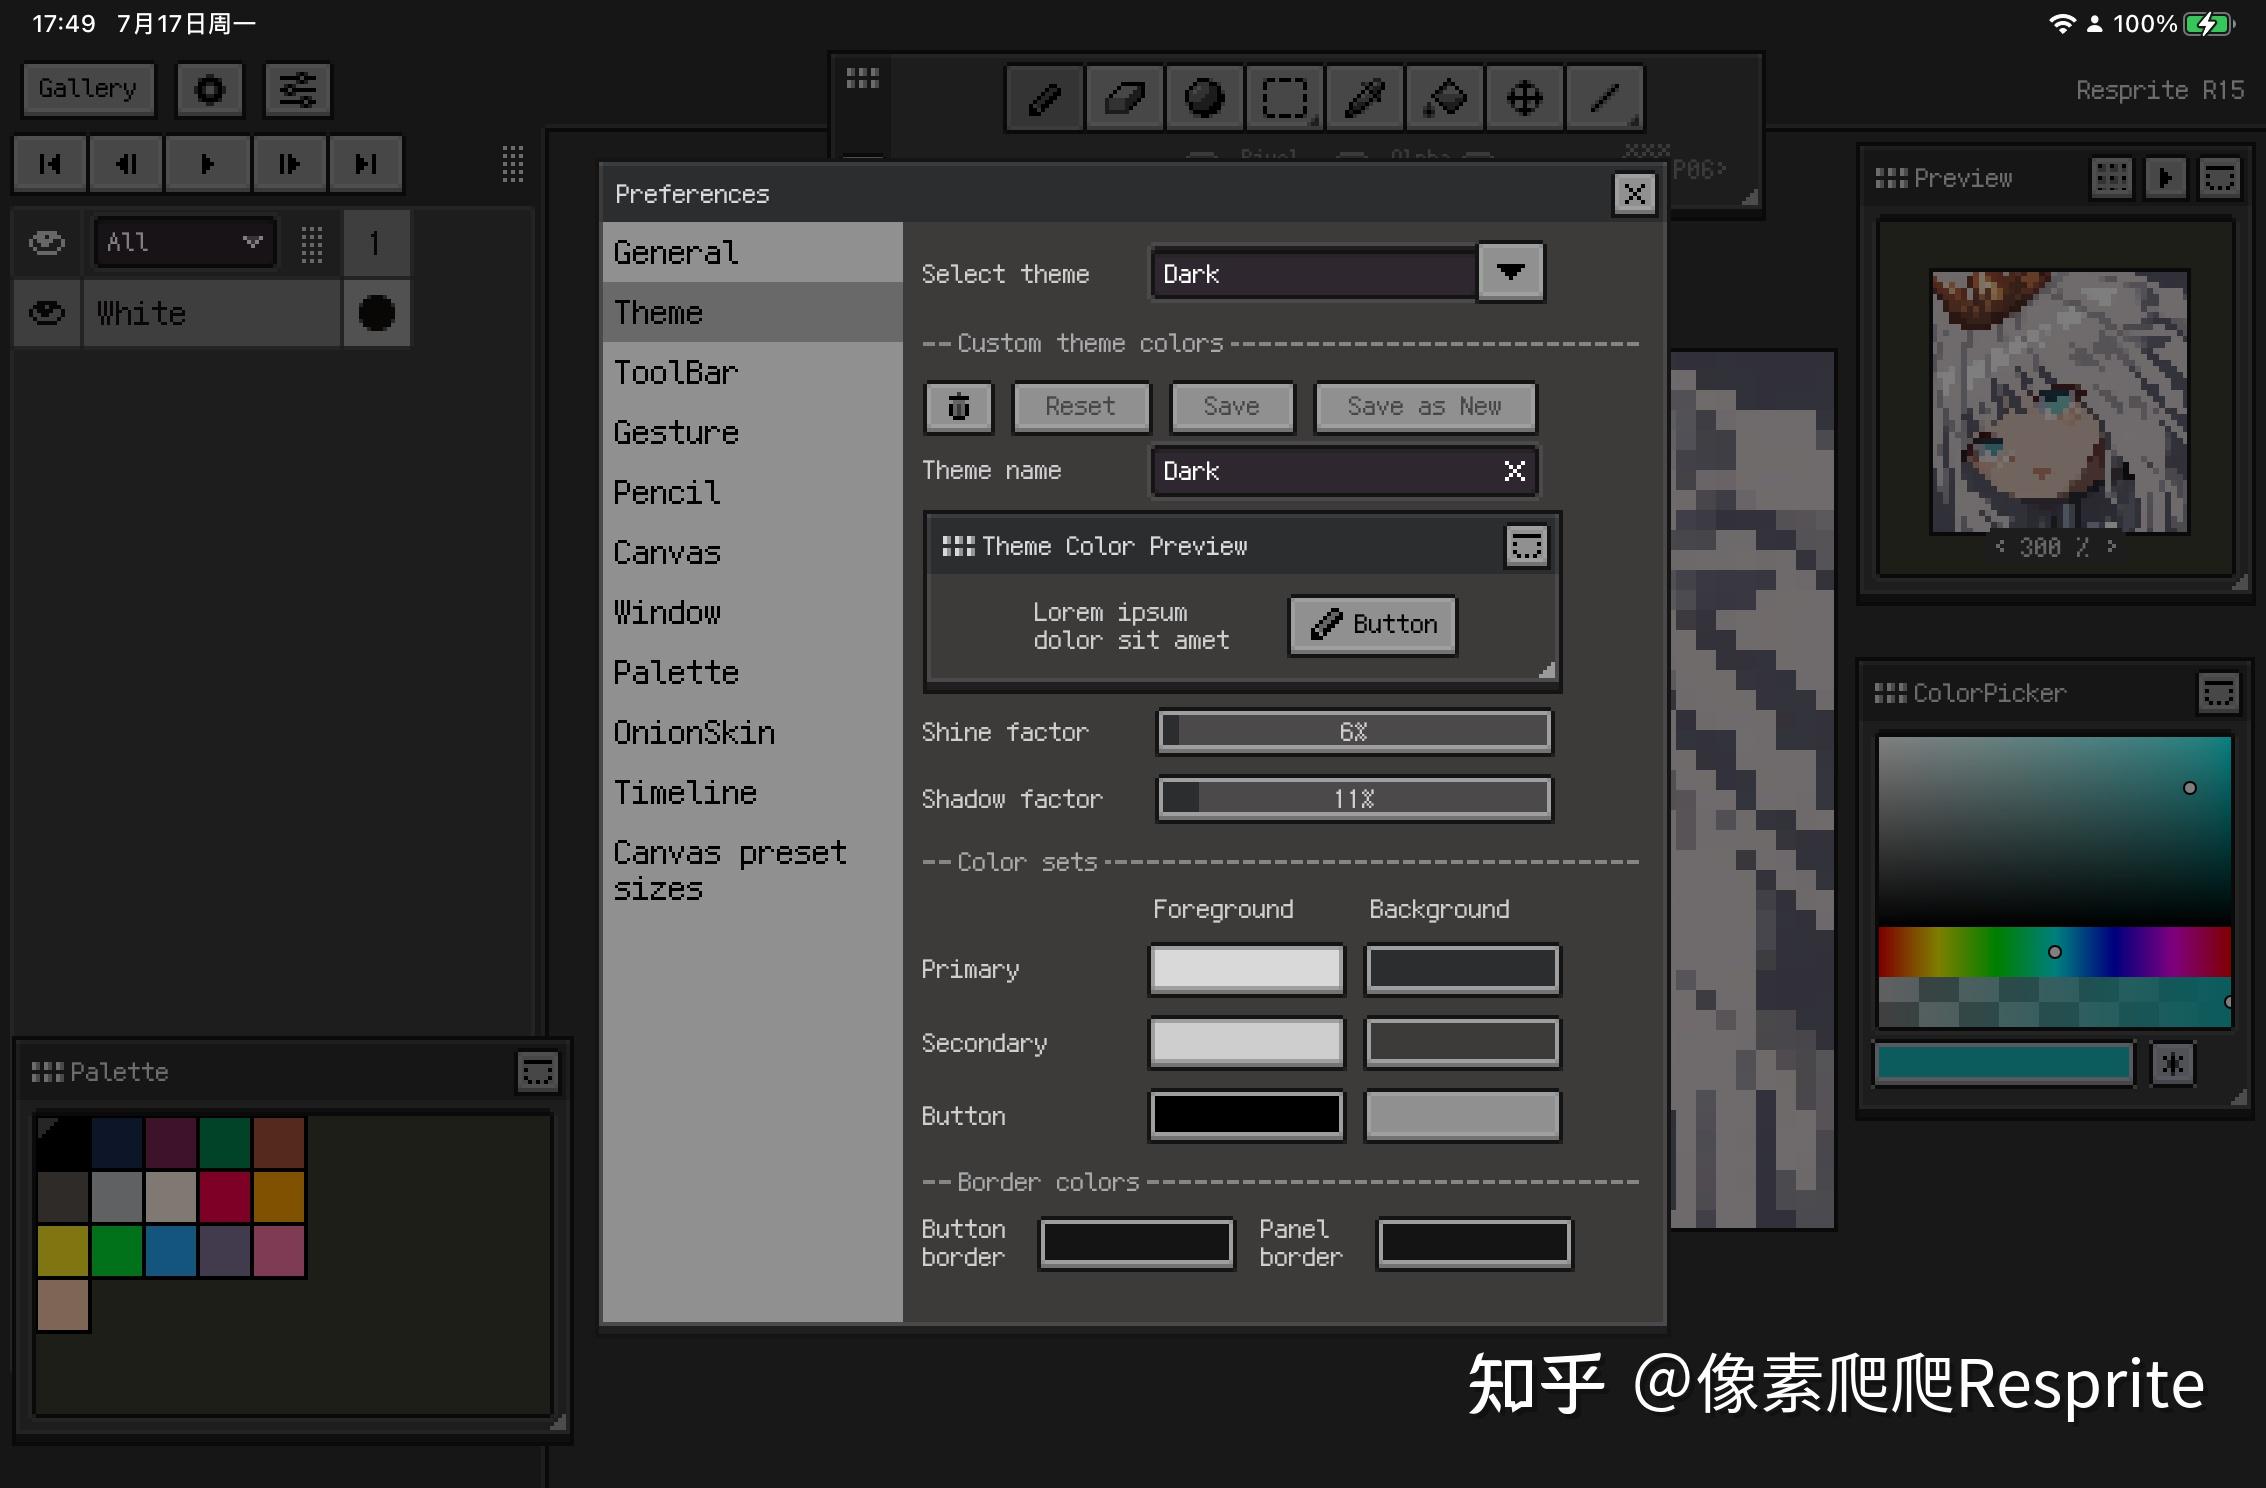Select the Line tool
This screenshot has height=1488, width=2266.
point(1604,97)
